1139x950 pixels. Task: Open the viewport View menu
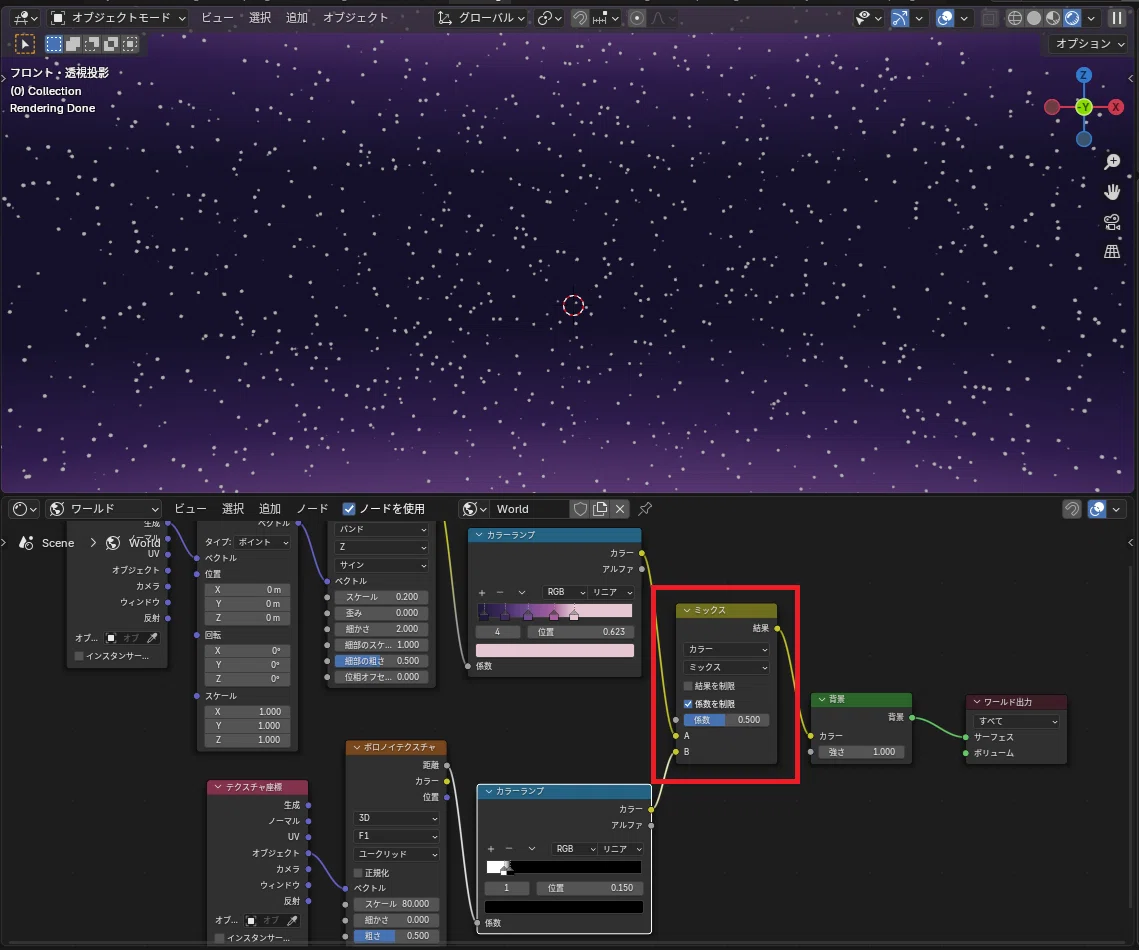click(x=217, y=17)
